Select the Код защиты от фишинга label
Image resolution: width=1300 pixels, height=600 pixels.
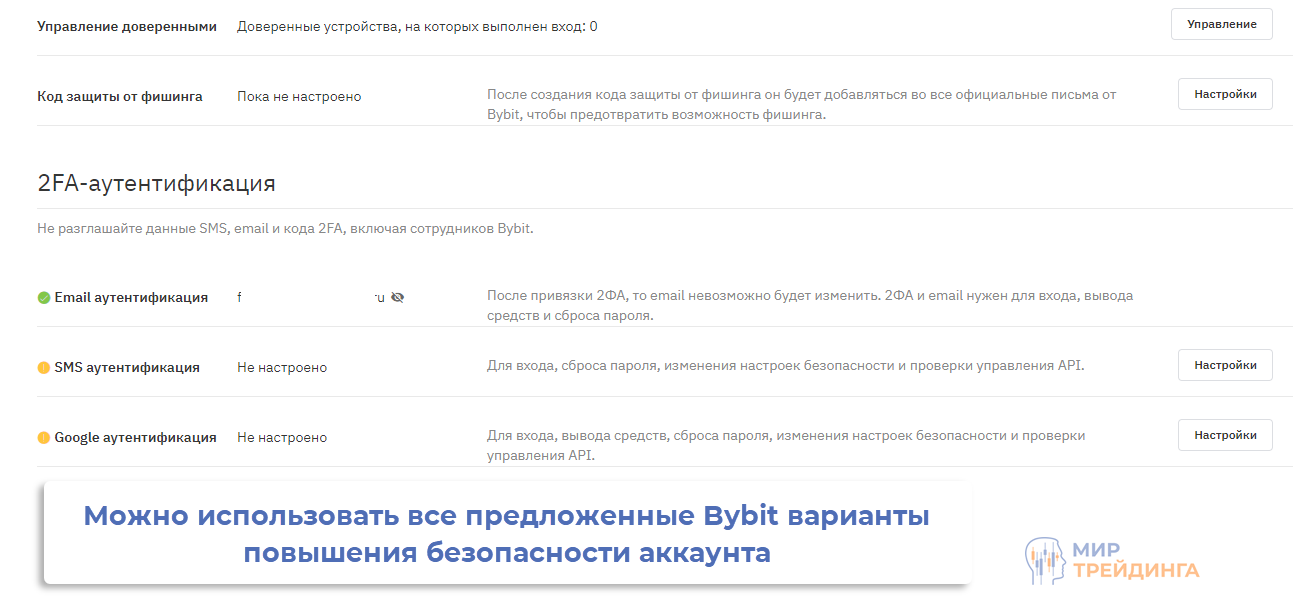coord(120,97)
